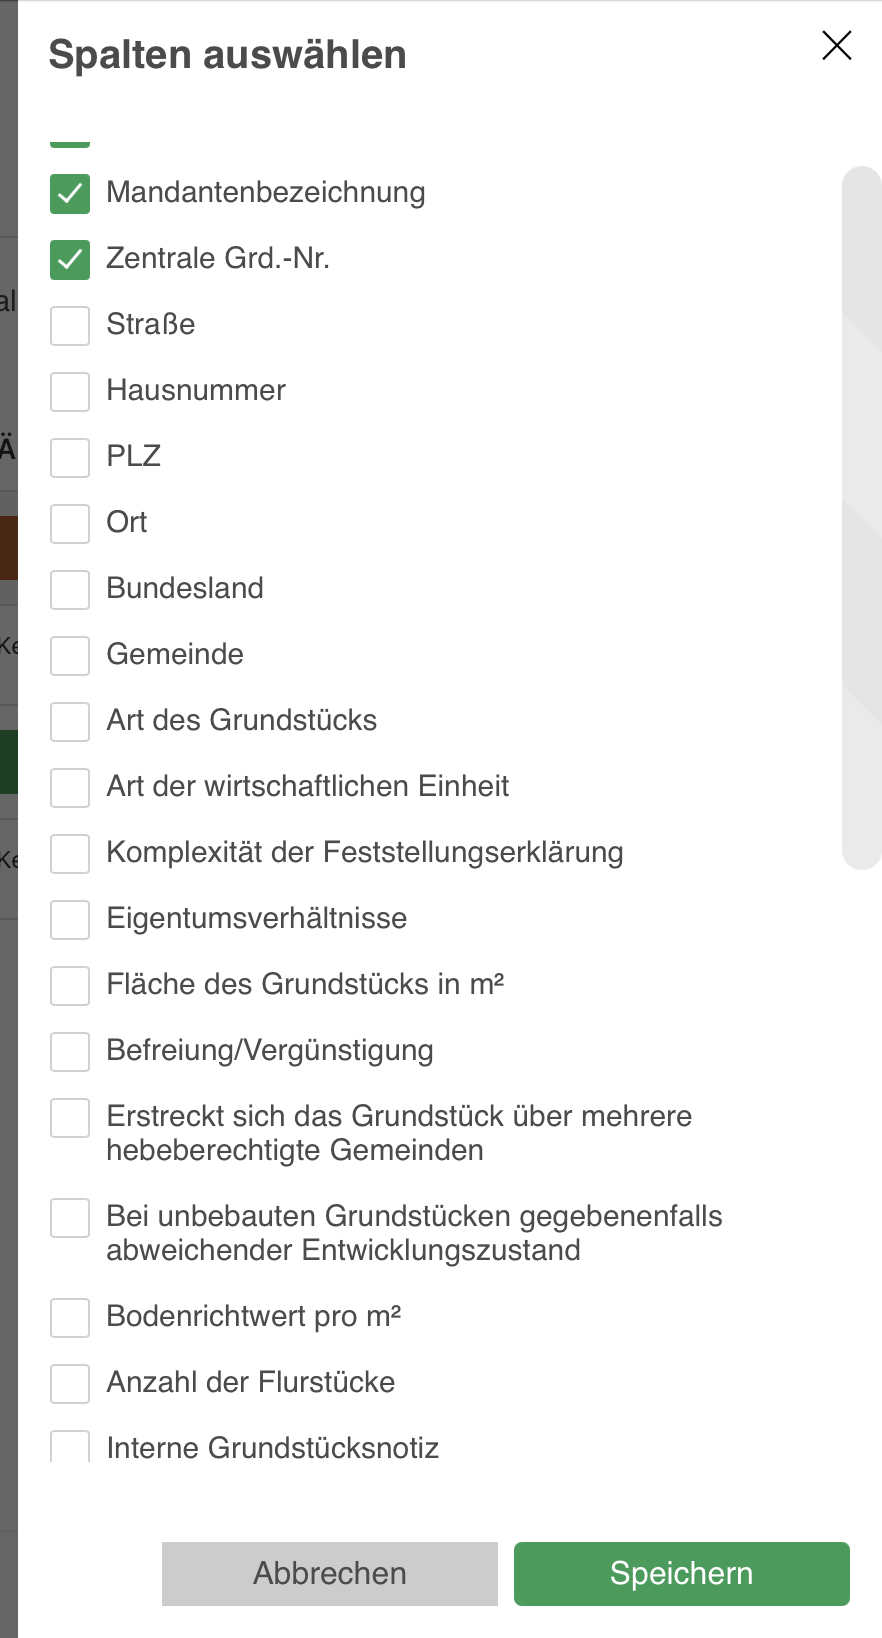Image resolution: width=882 pixels, height=1638 pixels.
Task: Check Art des Grundstücks
Action: click(x=70, y=722)
